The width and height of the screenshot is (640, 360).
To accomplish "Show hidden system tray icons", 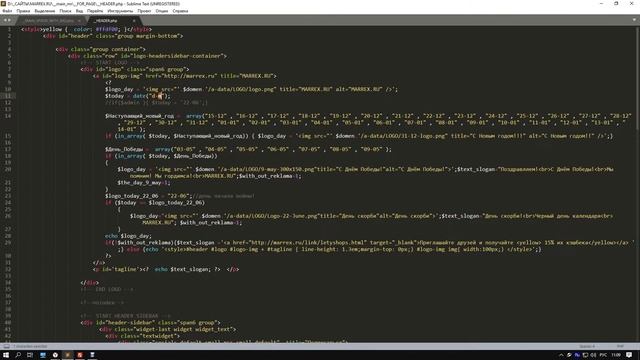I will point(561,355).
